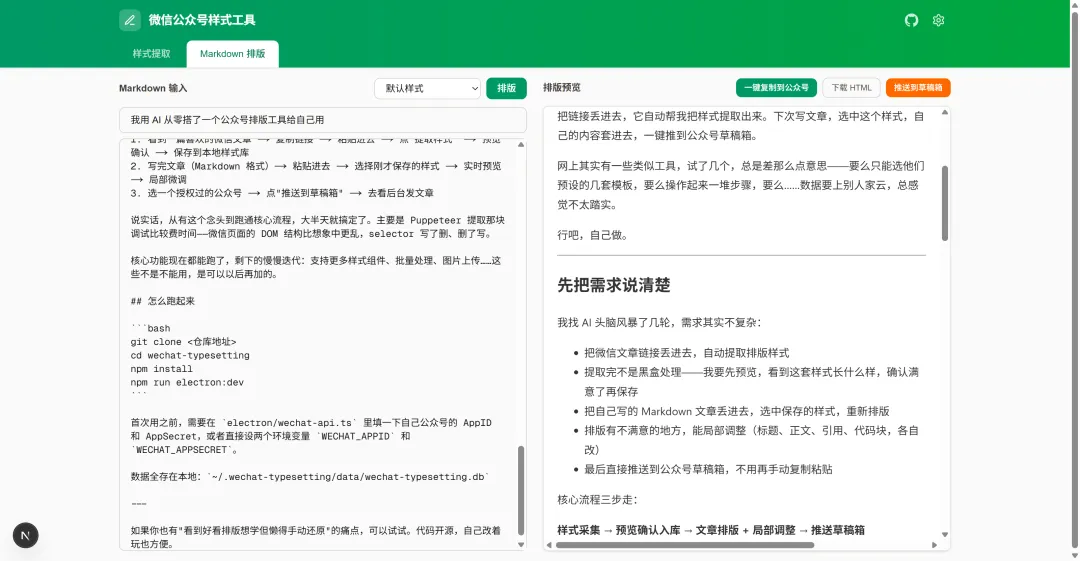Viewport: 1080px width, 561px height.
Task: Focus the article title input field
Action: 323,119
